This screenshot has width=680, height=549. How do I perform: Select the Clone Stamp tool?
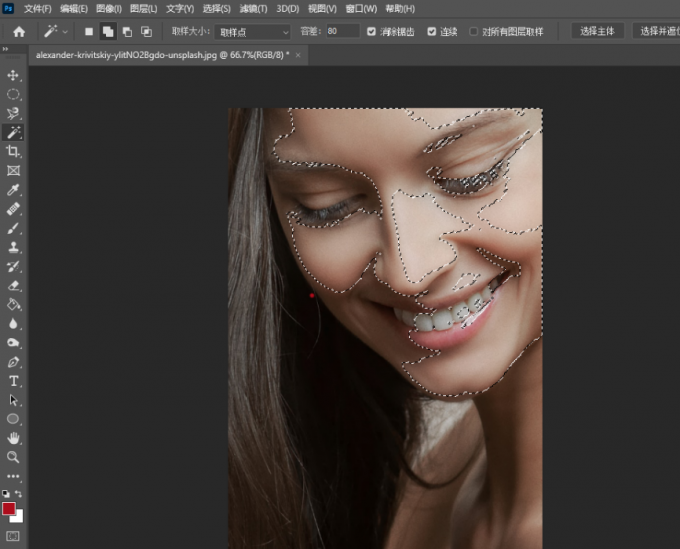pyautogui.click(x=14, y=247)
